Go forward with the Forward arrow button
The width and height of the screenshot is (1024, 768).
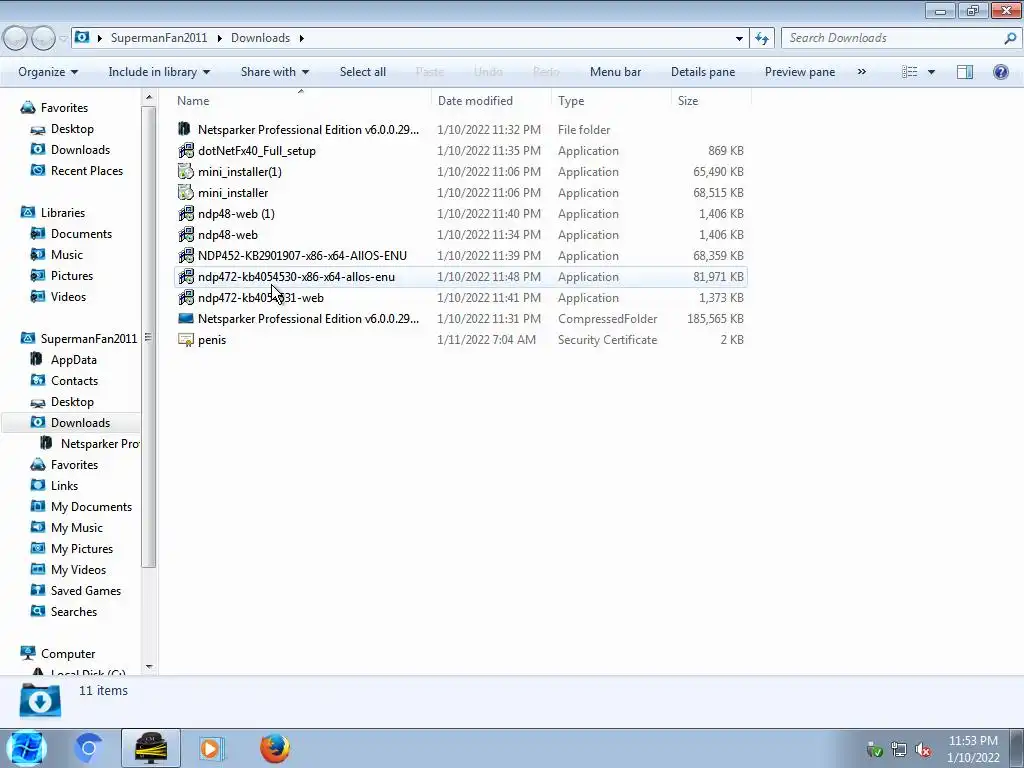[43, 38]
